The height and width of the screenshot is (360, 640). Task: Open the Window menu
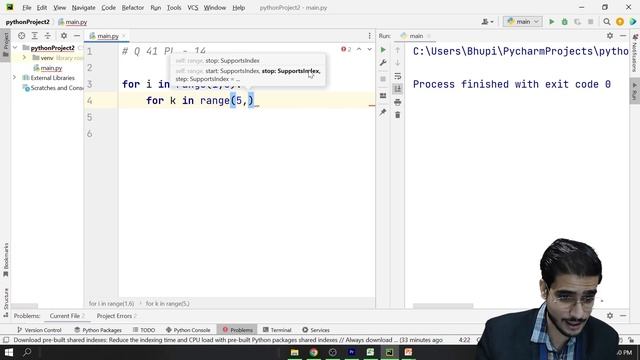[215, 7]
